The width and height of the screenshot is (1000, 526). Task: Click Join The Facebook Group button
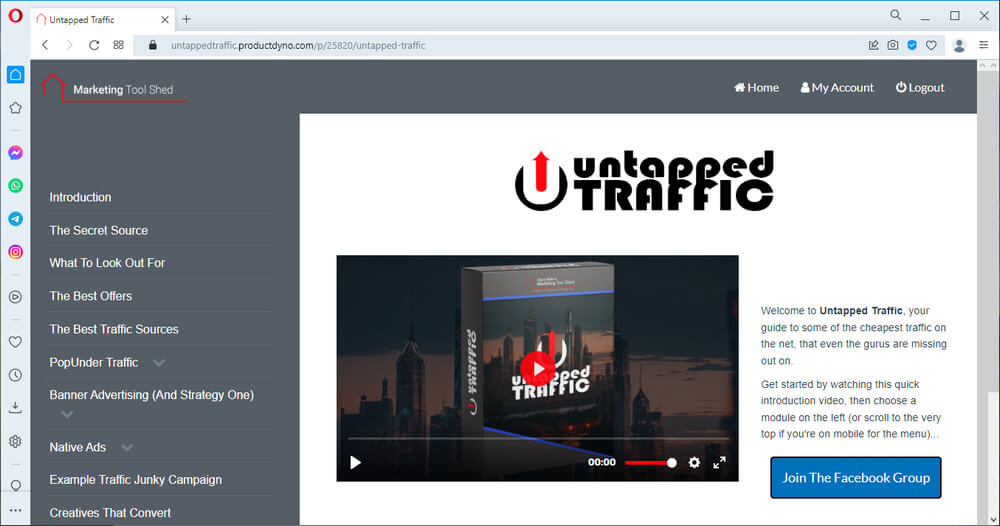coord(856,478)
